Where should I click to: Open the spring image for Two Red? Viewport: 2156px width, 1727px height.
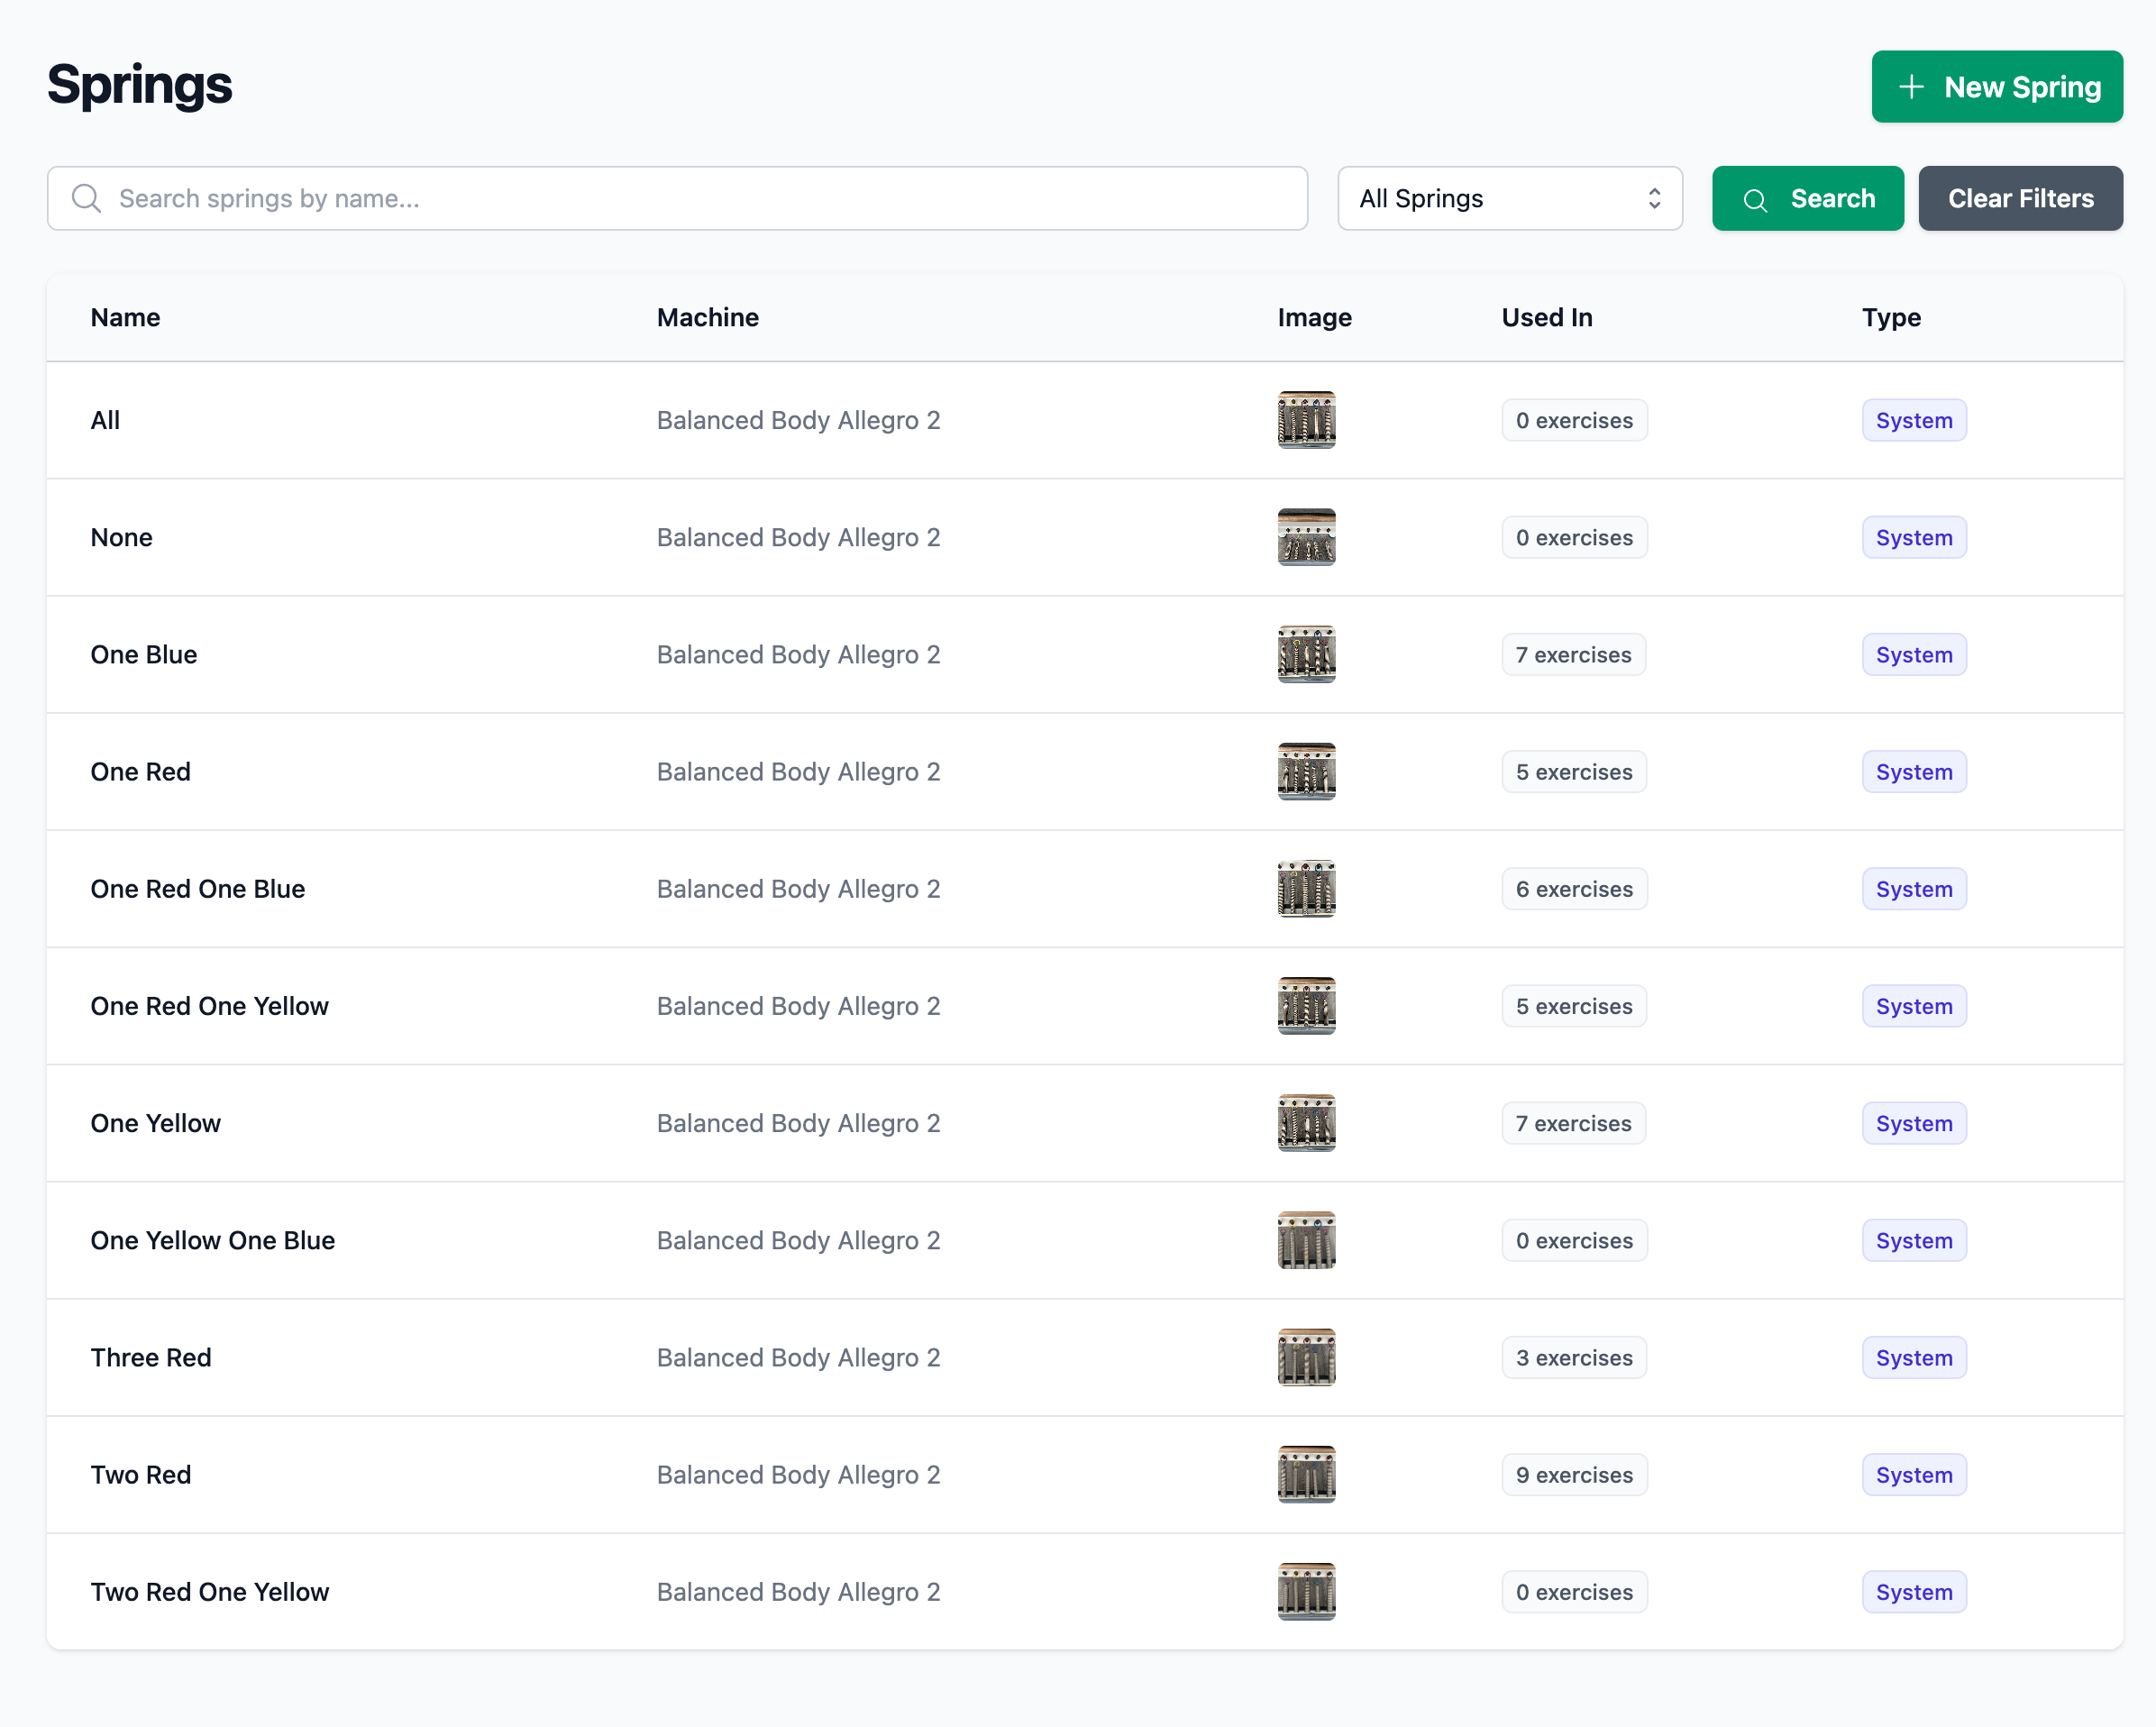1306,1474
